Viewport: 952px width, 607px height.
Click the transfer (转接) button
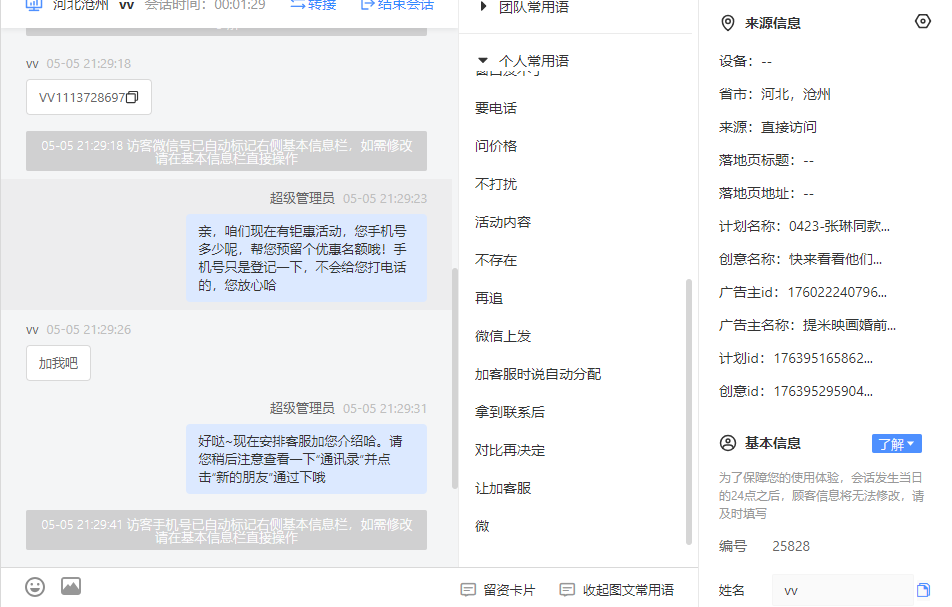(313, 5)
